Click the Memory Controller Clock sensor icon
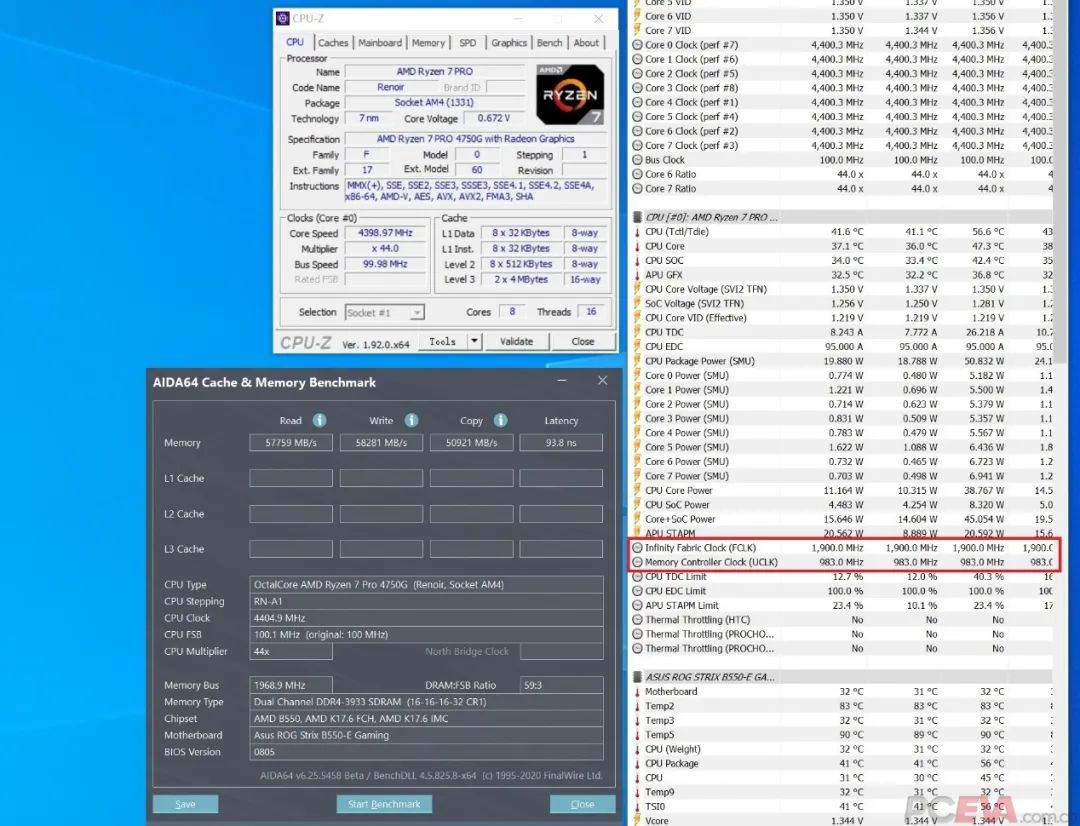1080x826 pixels. coord(638,562)
